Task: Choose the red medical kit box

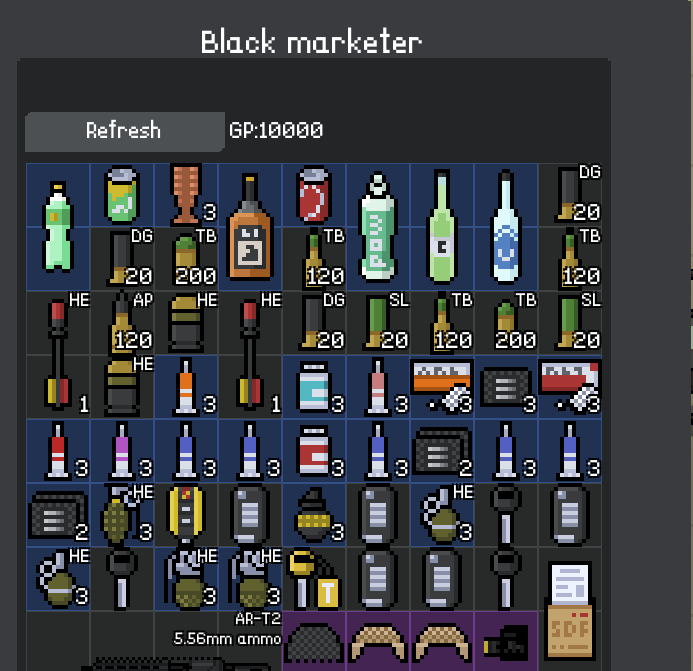Action: [x=570, y=387]
